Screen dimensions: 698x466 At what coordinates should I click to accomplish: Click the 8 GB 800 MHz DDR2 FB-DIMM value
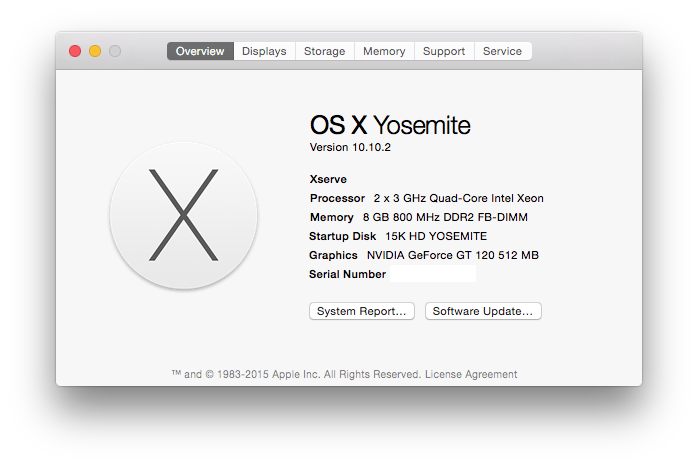tap(445, 217)
